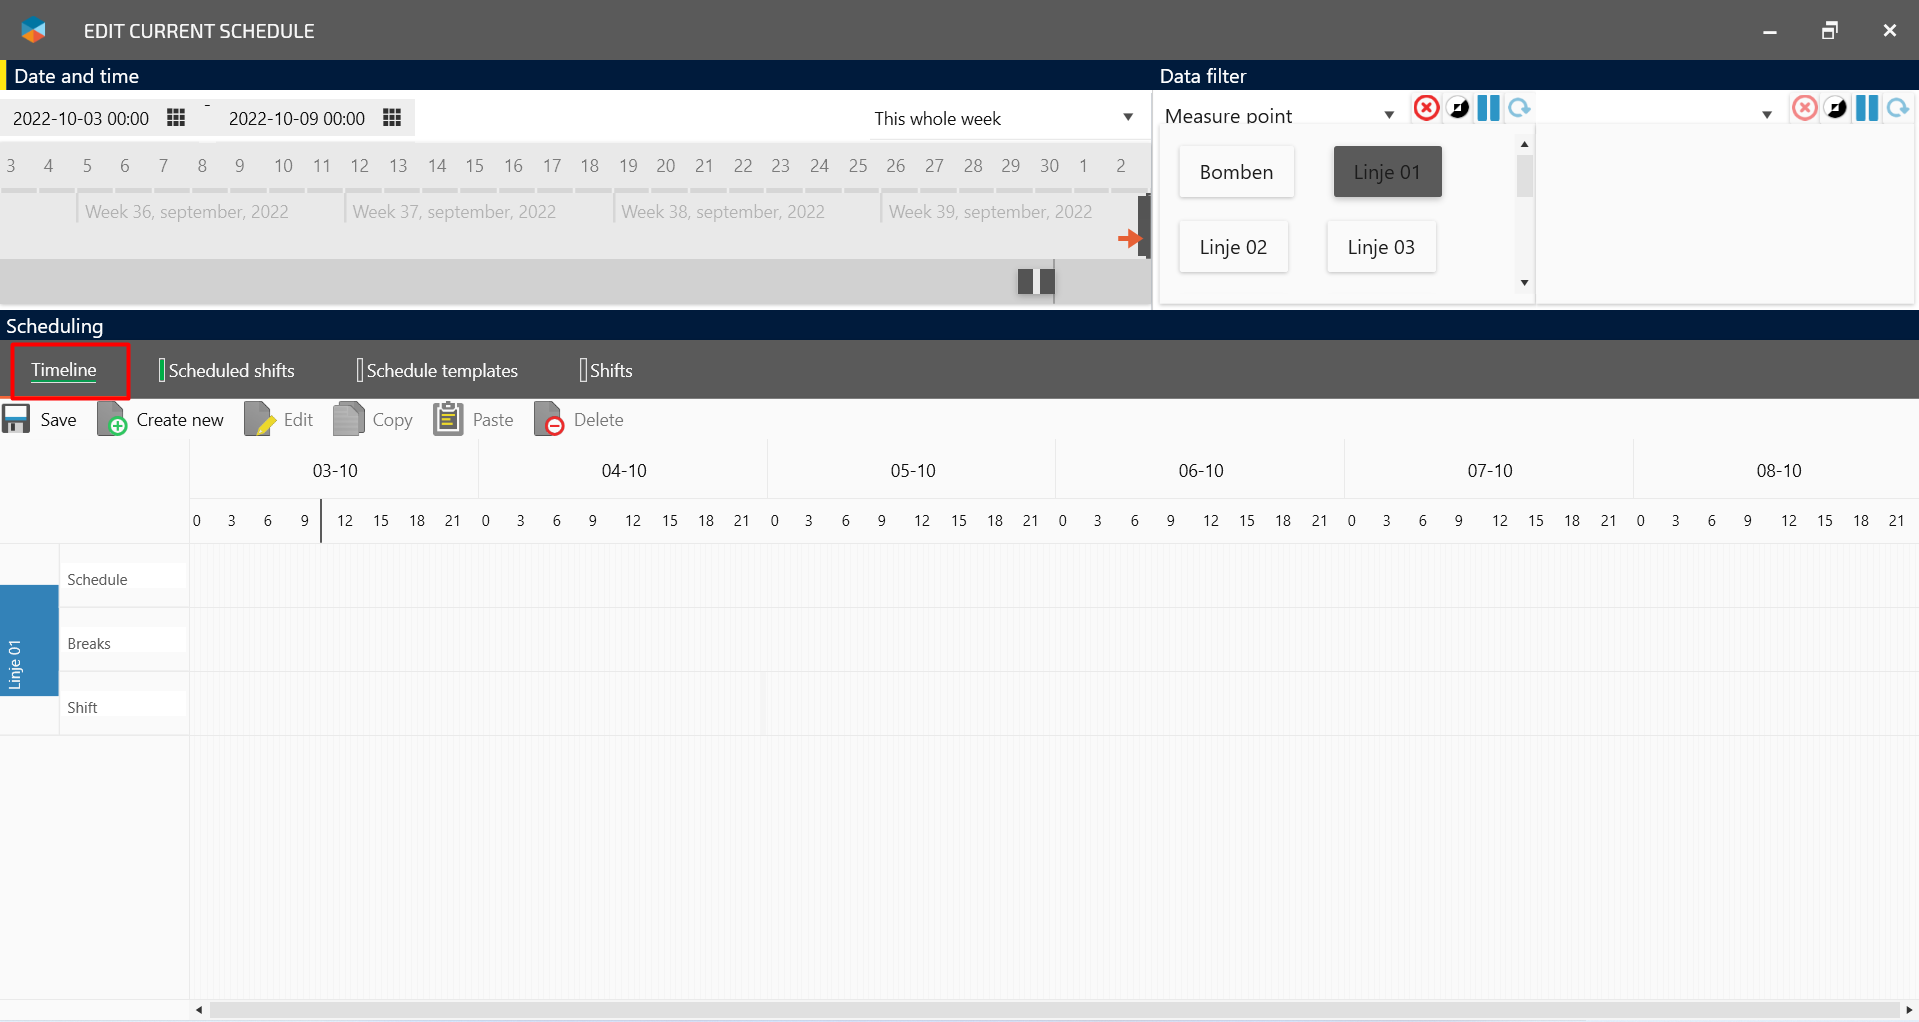Clear the Measure point filter with red X
The height and width of the screenshot is (1022, 1919).
pyautogui.click(x=1426, y=108)
